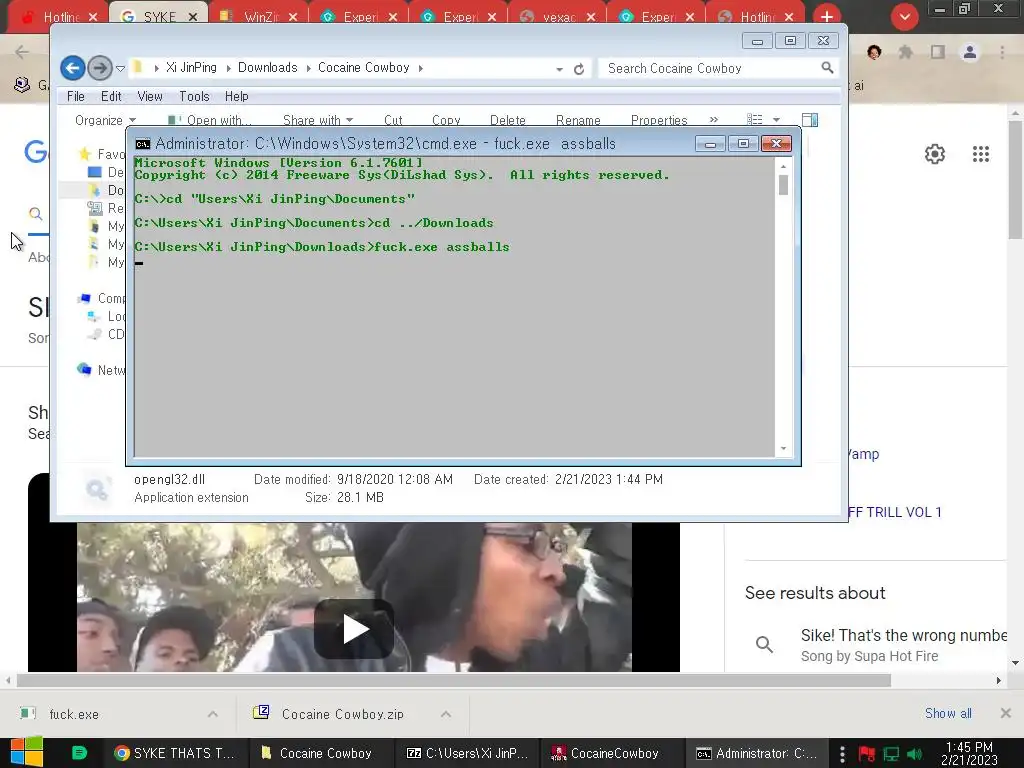Select Xi JinPing in the breadcrumb path

191,67
